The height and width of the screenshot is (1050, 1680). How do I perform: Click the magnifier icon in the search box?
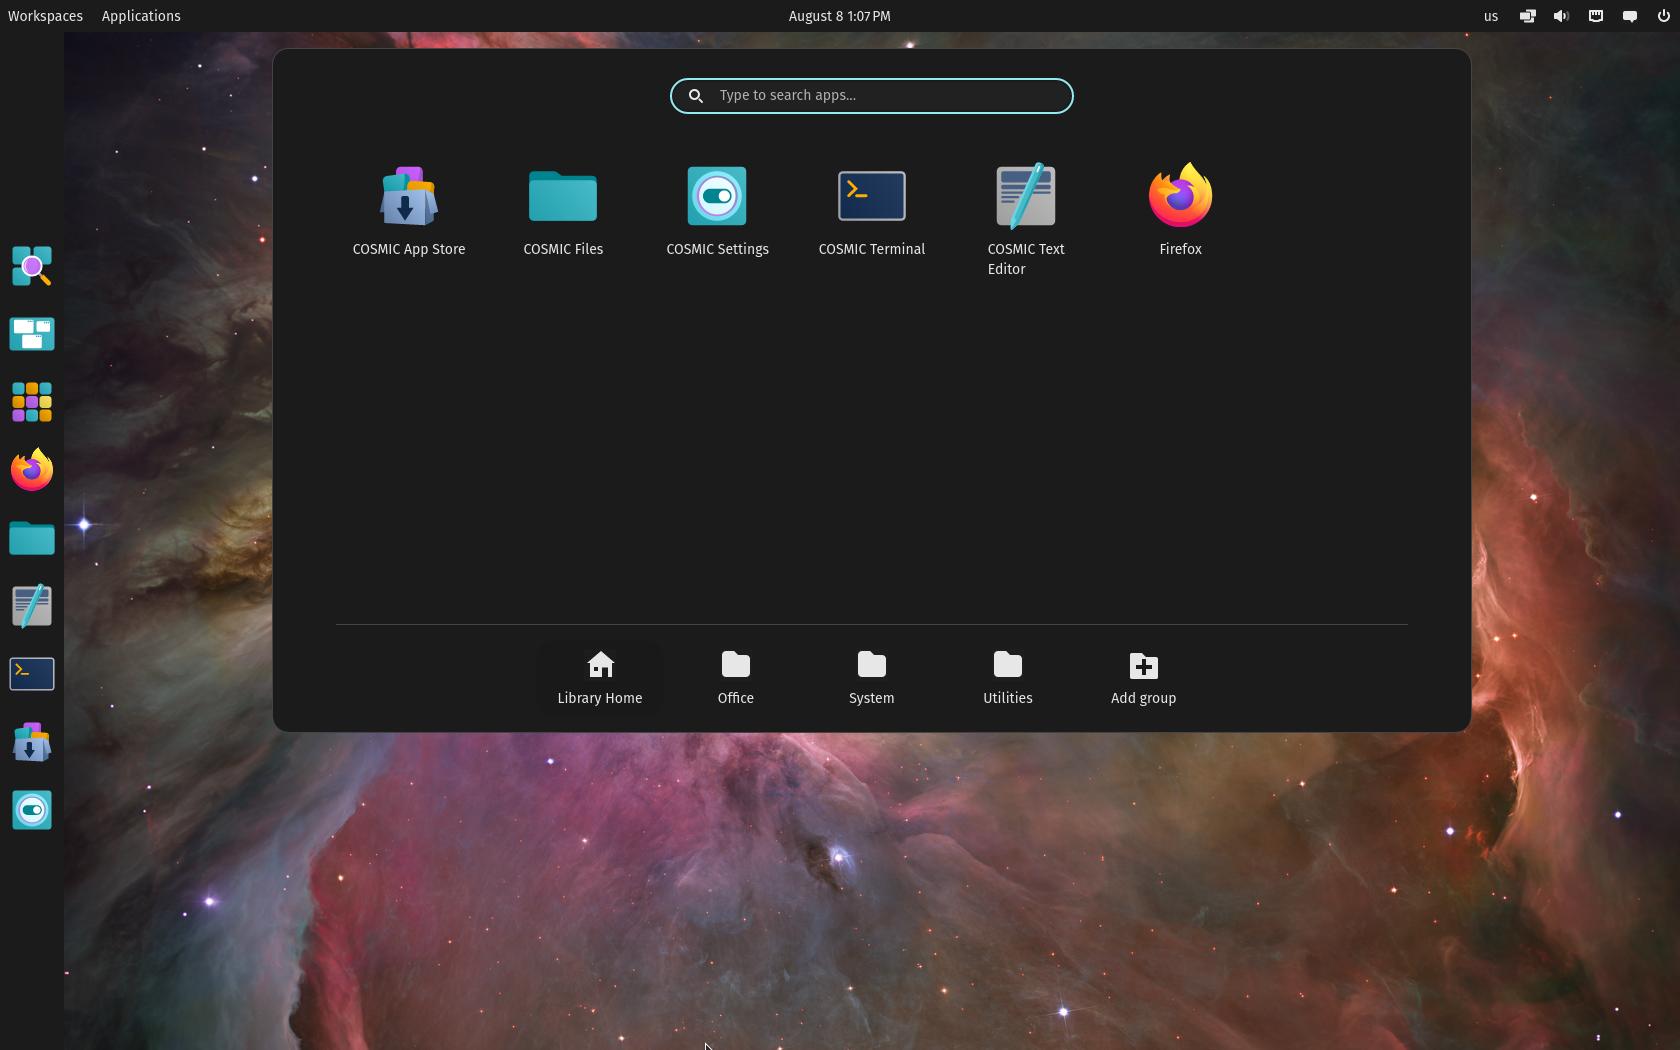click(x=696, y=96)
